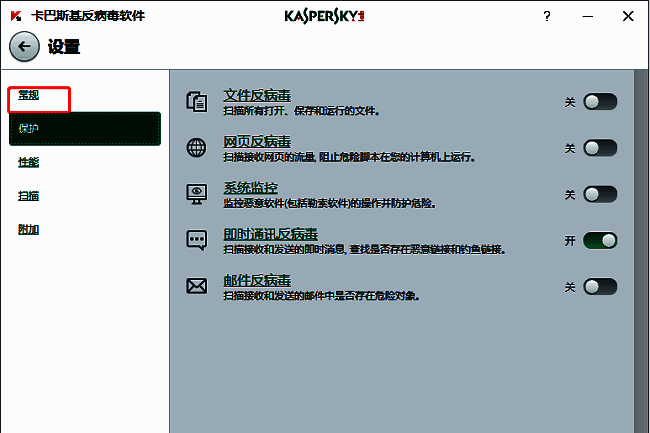The height and width of the screenshot is (433, 650).
Task: Click the 关 label beside 系统监控
Action: tap(570, 195)
